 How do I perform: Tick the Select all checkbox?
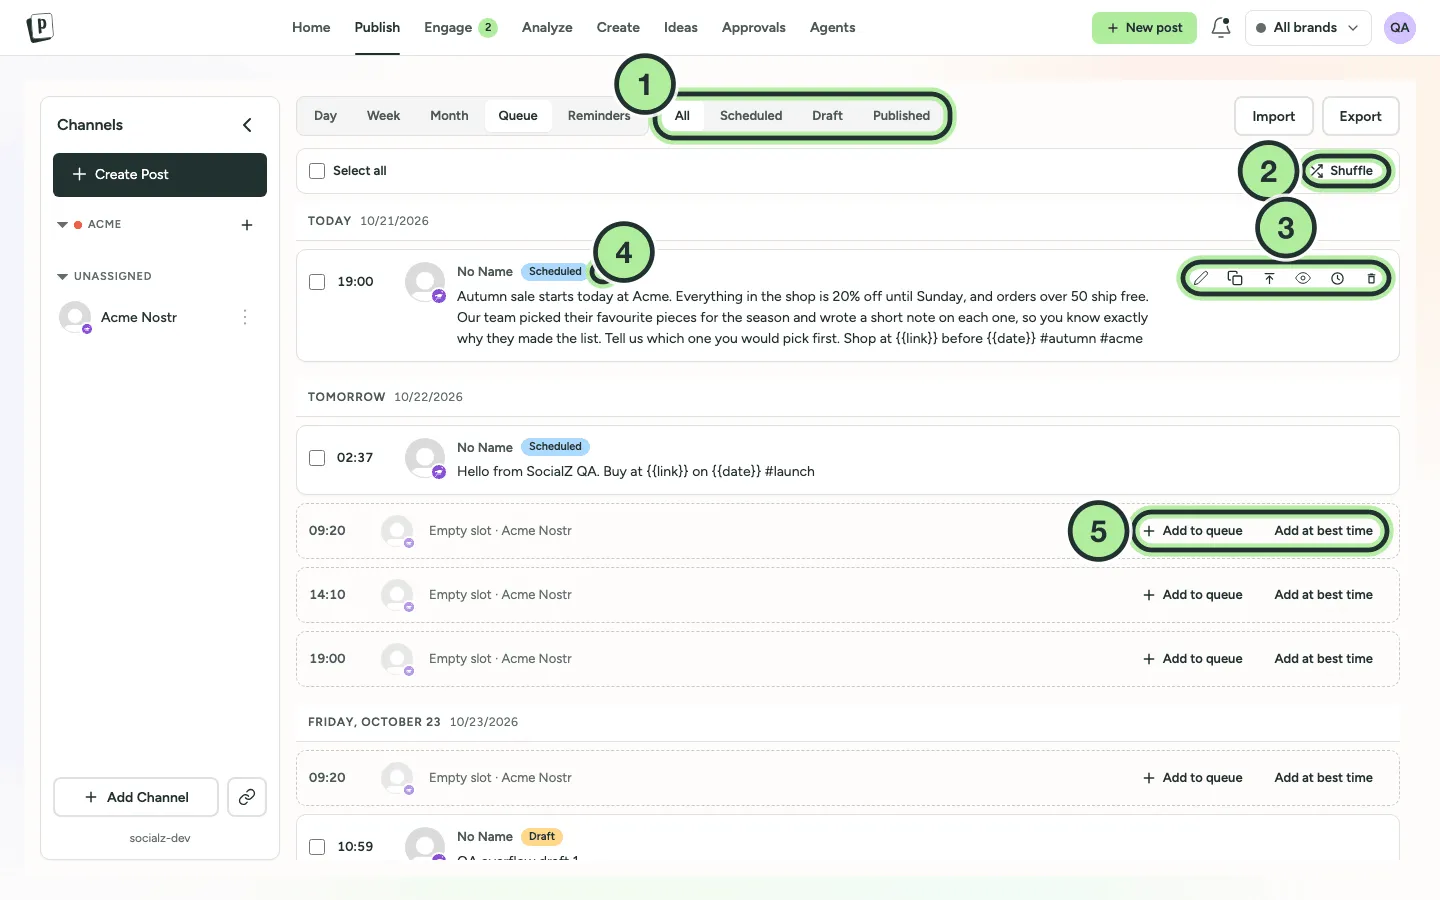coord(317,171)
